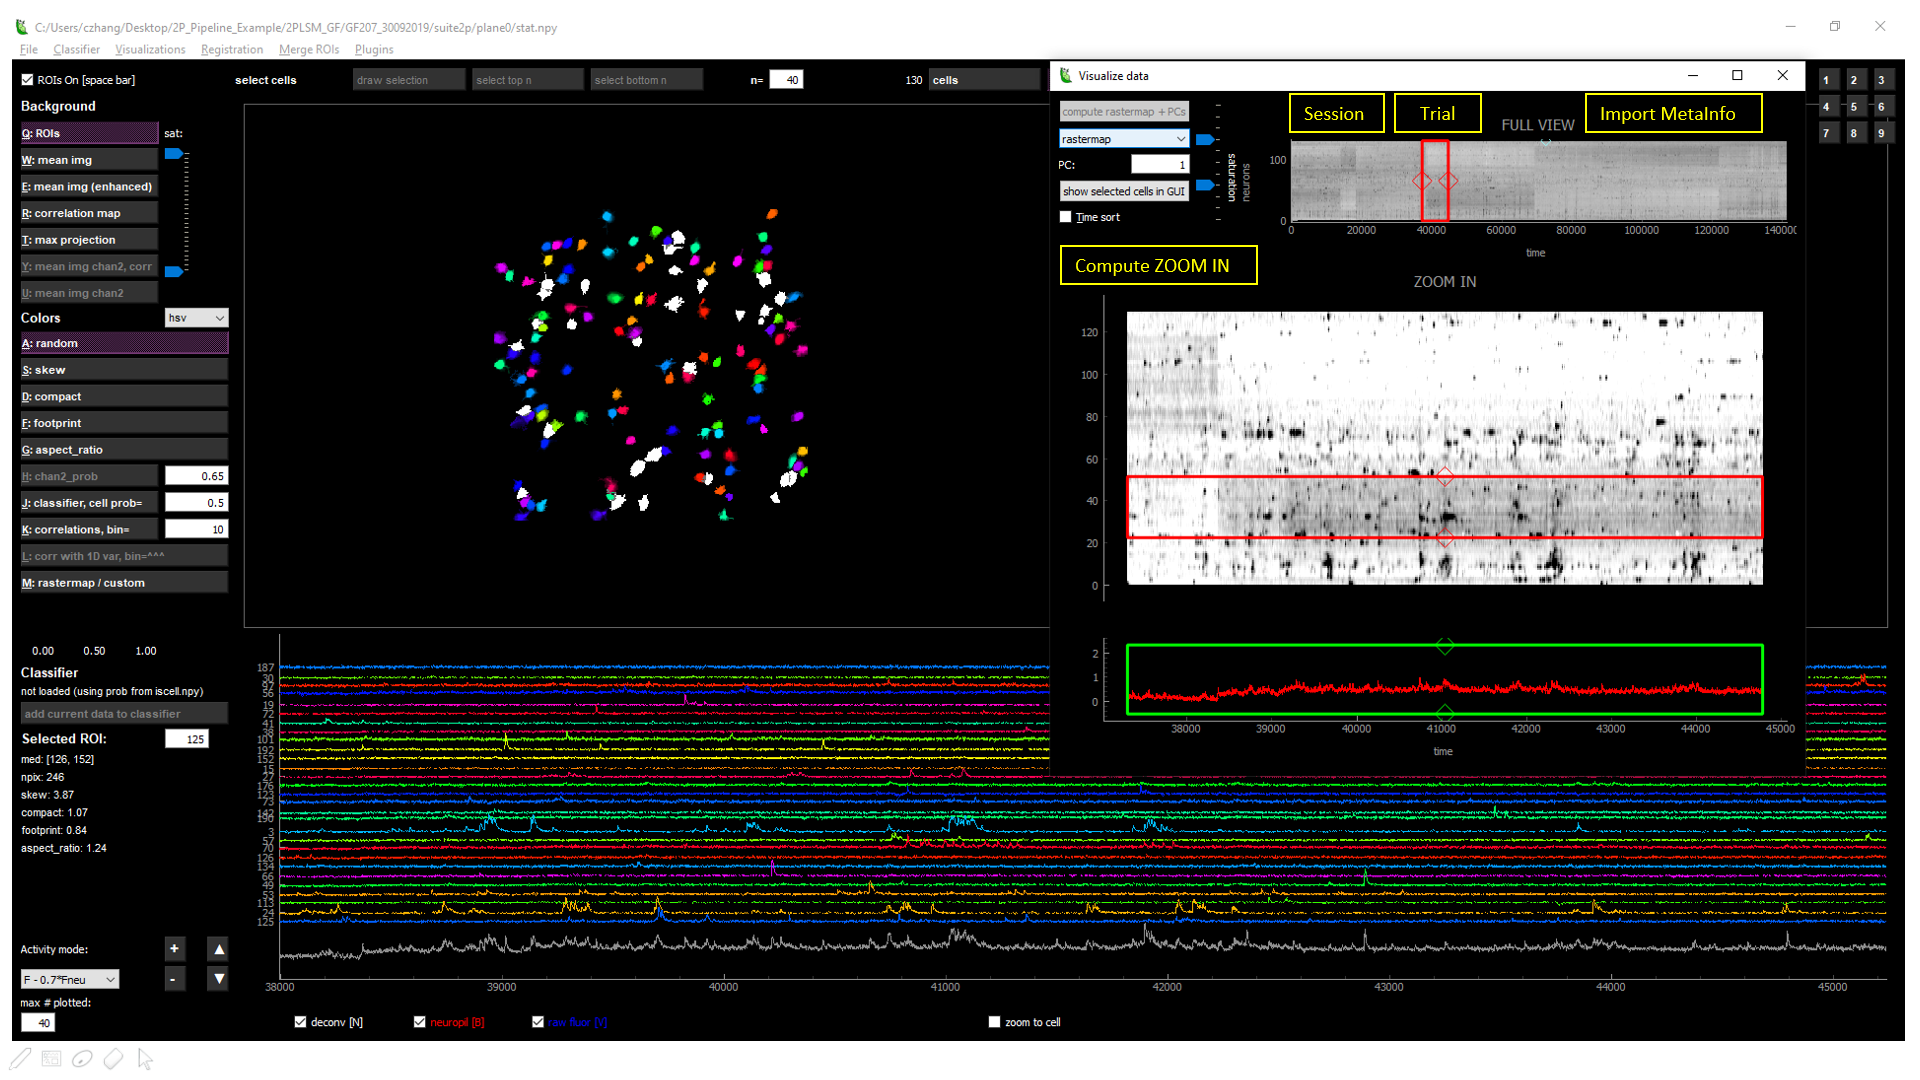Open the Visualizations menu
This screenshot has width=1920, height=1080.
(x=150, y=49)
